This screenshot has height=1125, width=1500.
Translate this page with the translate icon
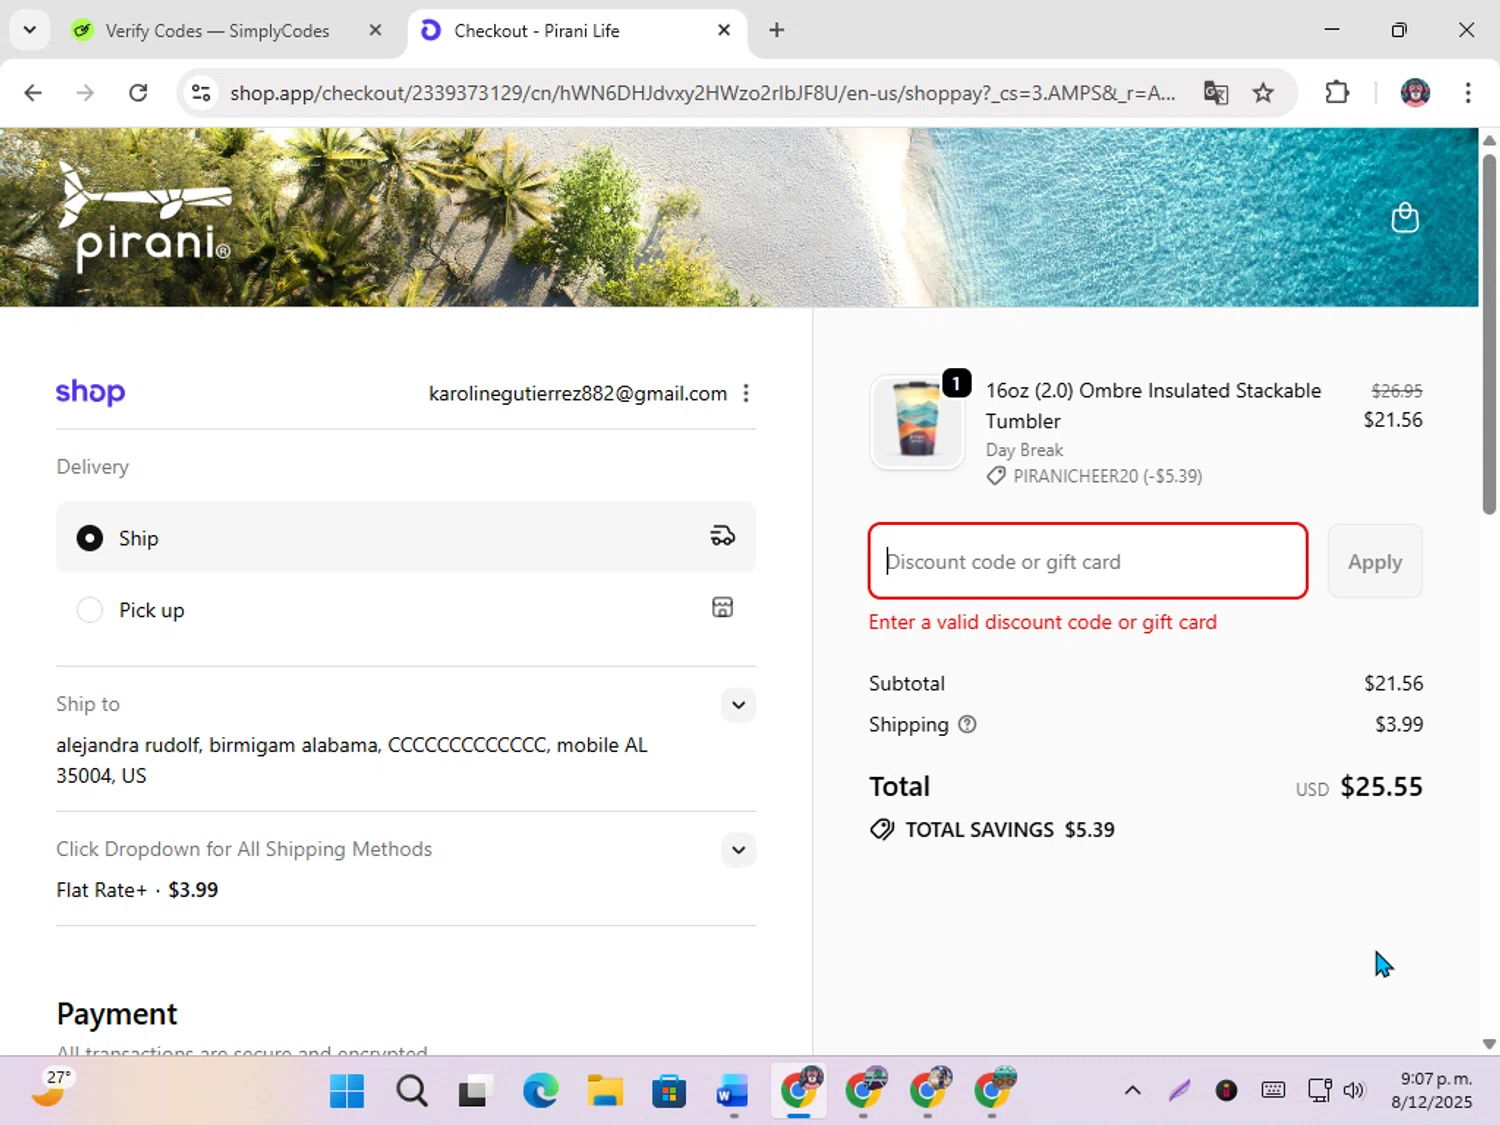(x=1216, y=93)
